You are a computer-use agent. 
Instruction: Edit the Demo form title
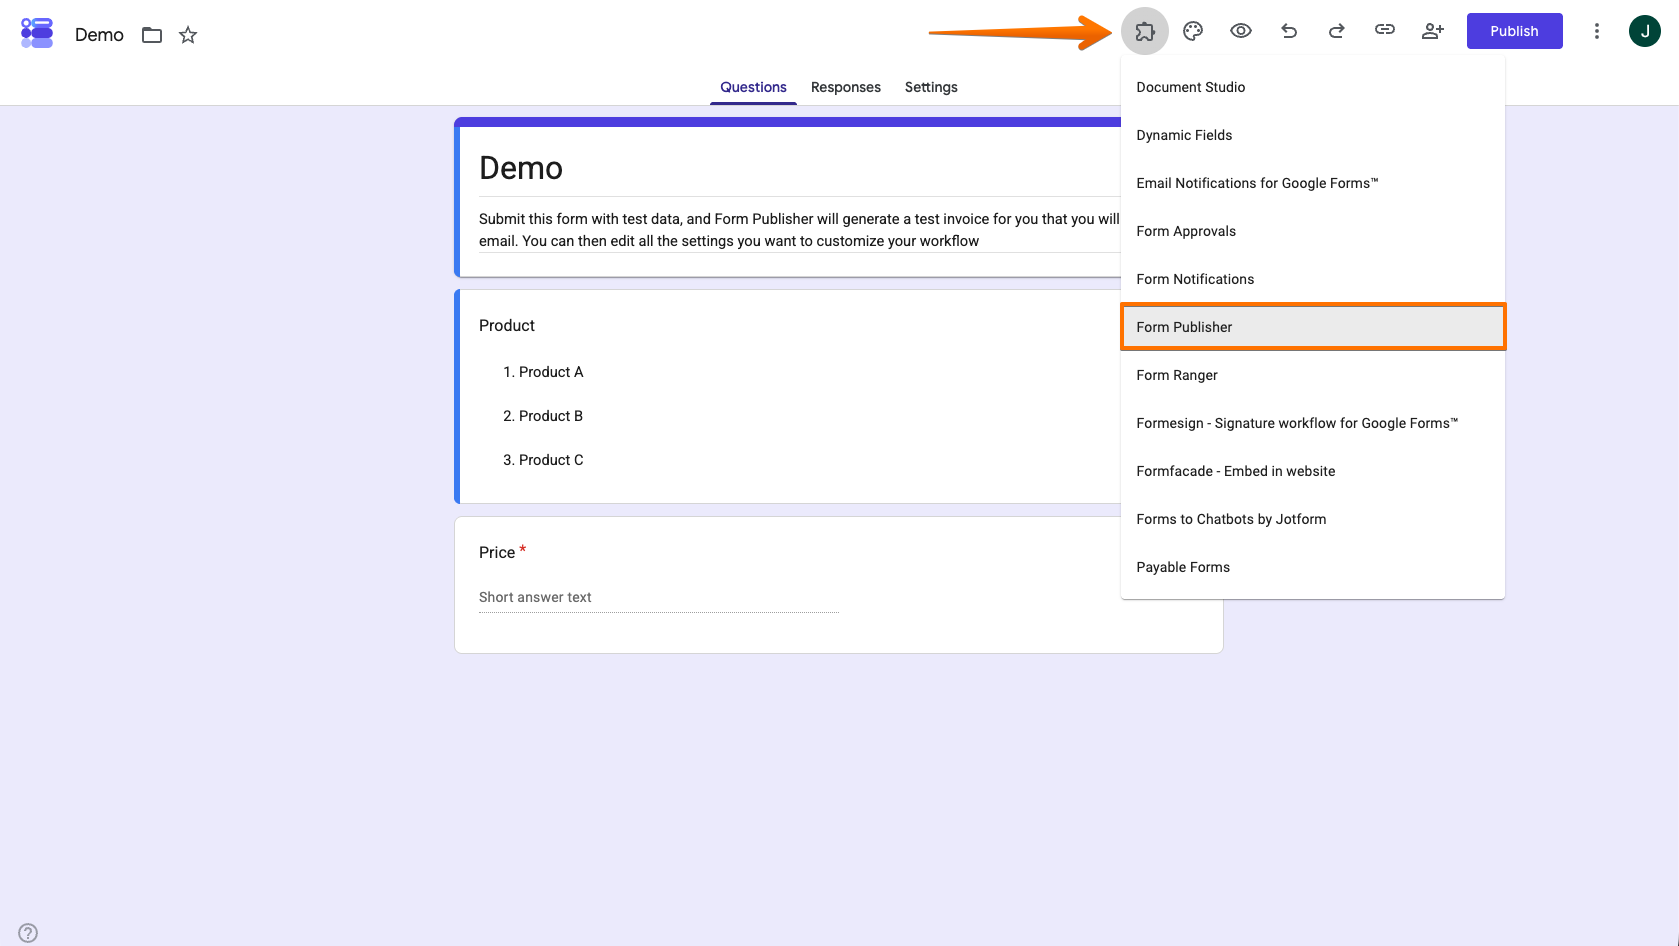tap(521, 168)
